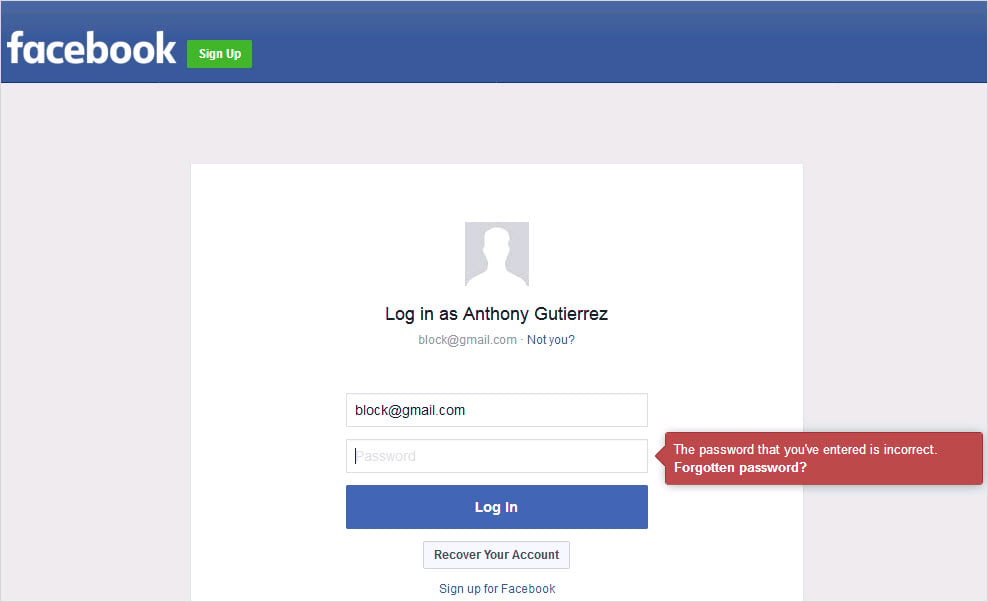Screen dimensions: 988x602
Task: Click the "Not you?" link
Action: point(551,340)
